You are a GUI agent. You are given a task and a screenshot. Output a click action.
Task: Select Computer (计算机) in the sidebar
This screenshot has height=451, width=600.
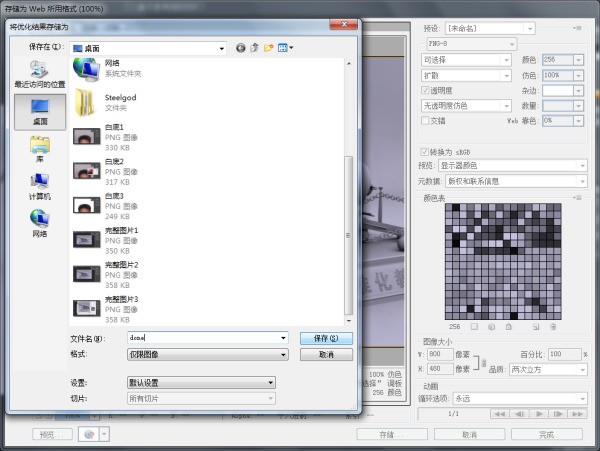[39, 185]
